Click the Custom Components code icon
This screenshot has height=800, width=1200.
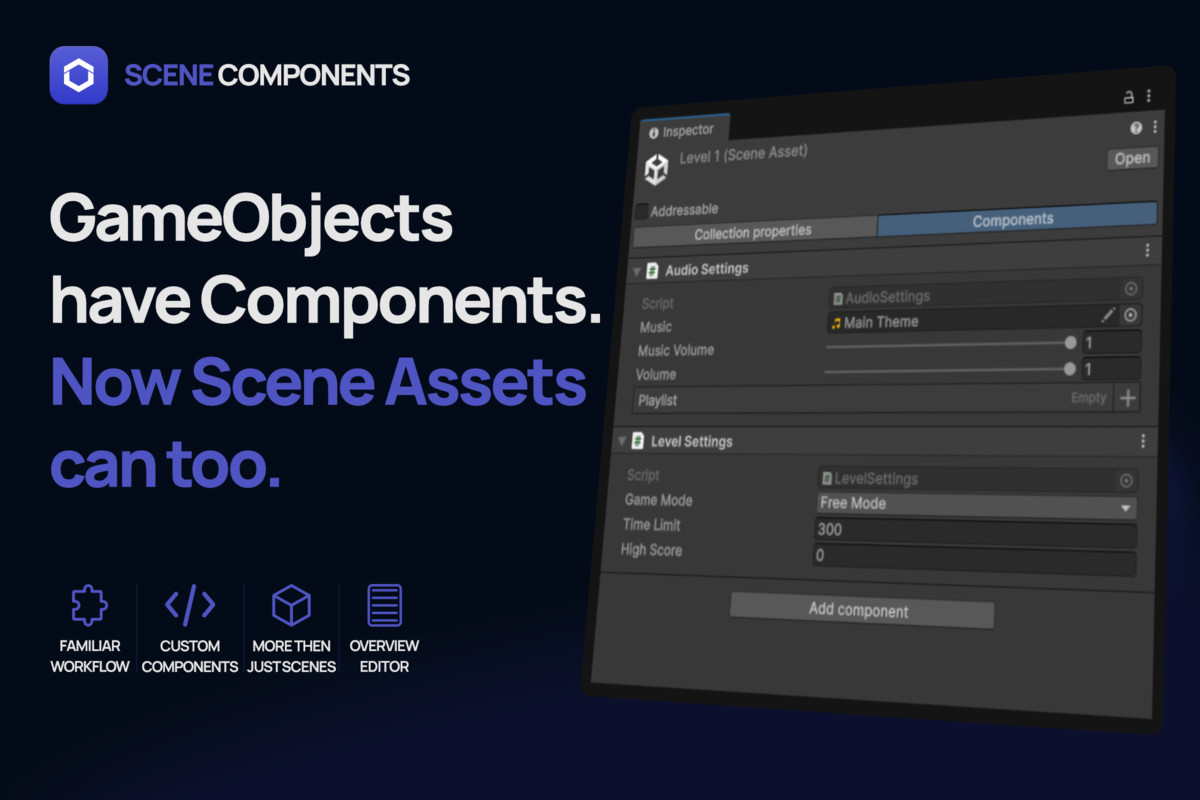pos(190,604)
